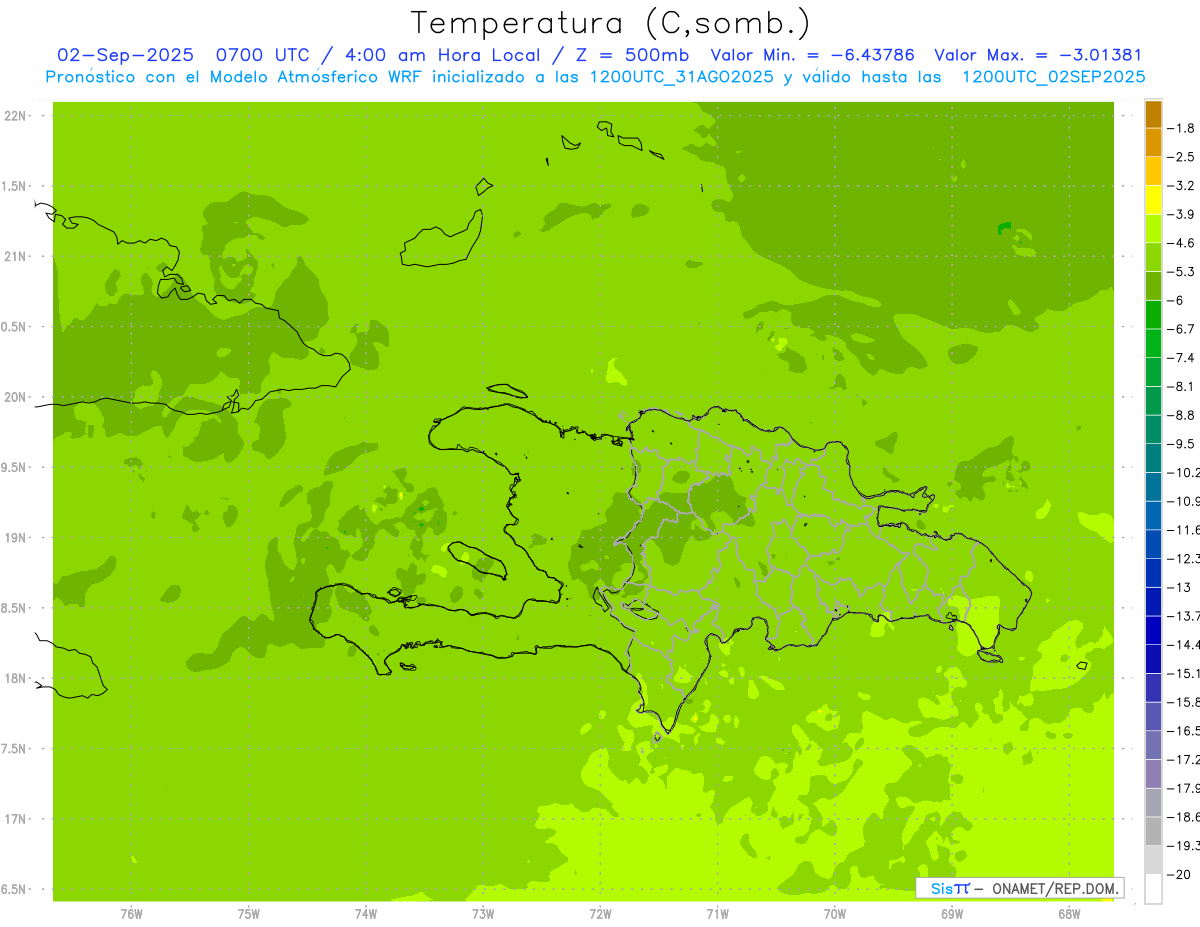1200x927 pixels.
Task: Click "Valor Min. = -6.43786" in the header
Action: 812,55
